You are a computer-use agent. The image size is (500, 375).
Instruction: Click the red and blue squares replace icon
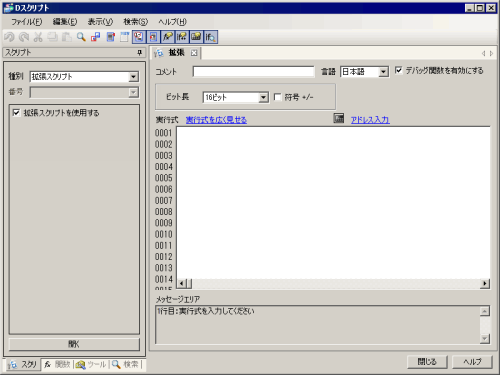pyautogui.click(x=95, y=37)
